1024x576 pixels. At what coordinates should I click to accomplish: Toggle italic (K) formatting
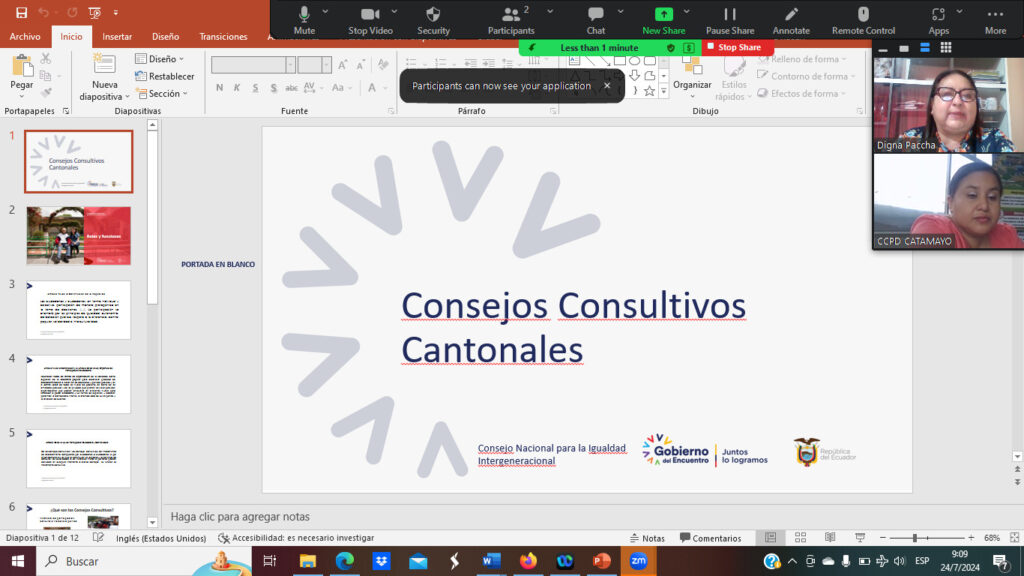point(237,88)
